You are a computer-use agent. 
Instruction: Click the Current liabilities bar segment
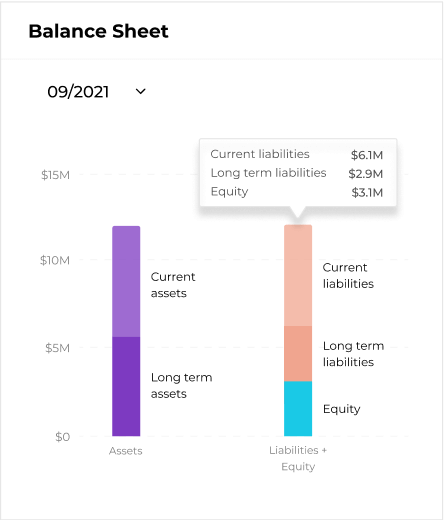(x=298, y=275)
